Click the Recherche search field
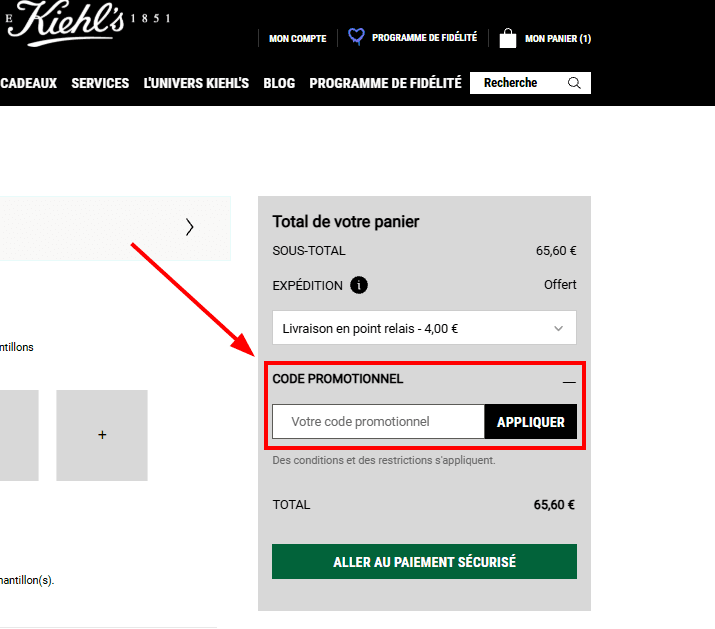Image resolution: width=715 pixels, height=629 pixels. point(518,83)
